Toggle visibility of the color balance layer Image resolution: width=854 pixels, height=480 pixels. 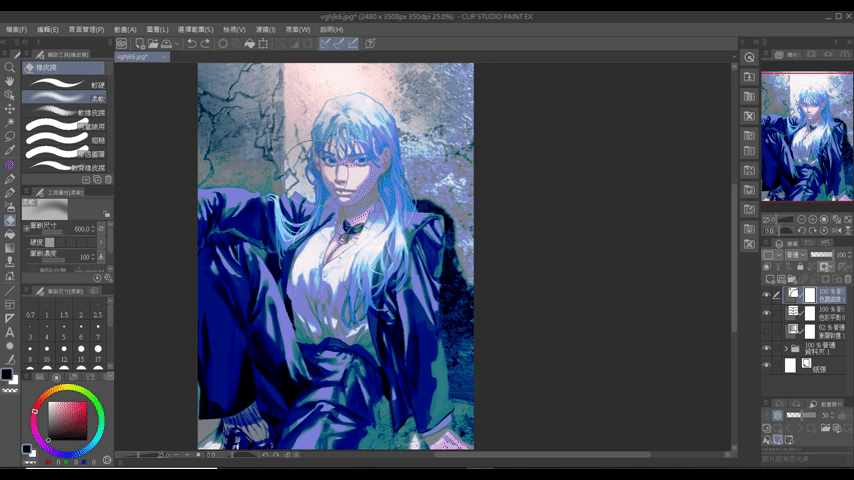coord(766,313)
